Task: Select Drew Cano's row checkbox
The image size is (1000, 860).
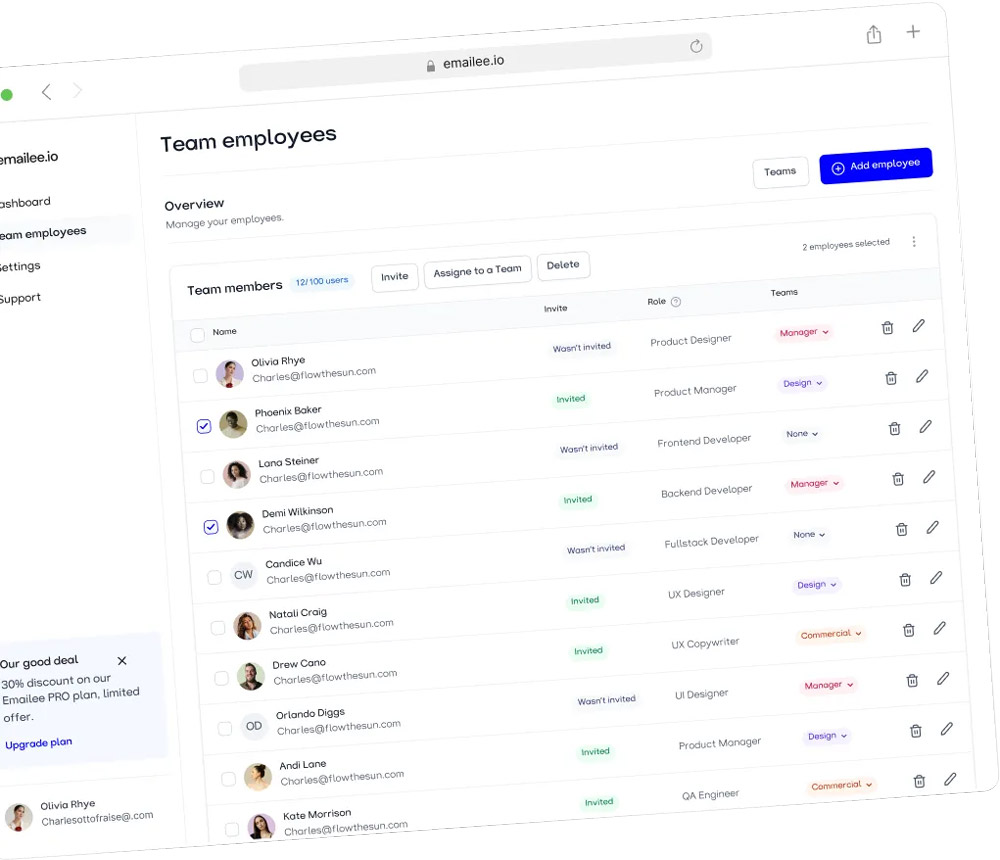Action: pos(221,678)
